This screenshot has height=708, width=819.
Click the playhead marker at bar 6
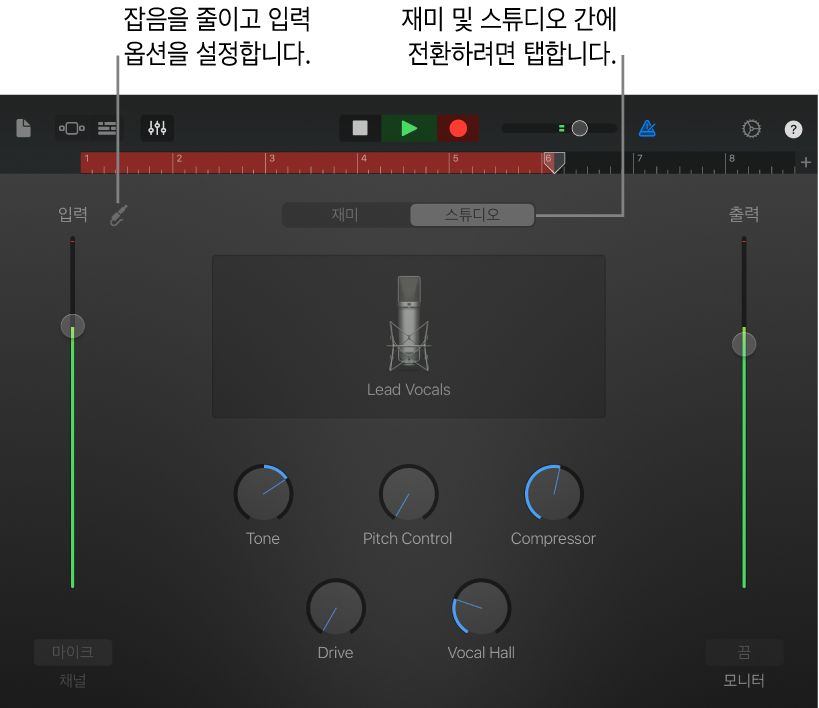pyautogui.click(x=554, y=163)
